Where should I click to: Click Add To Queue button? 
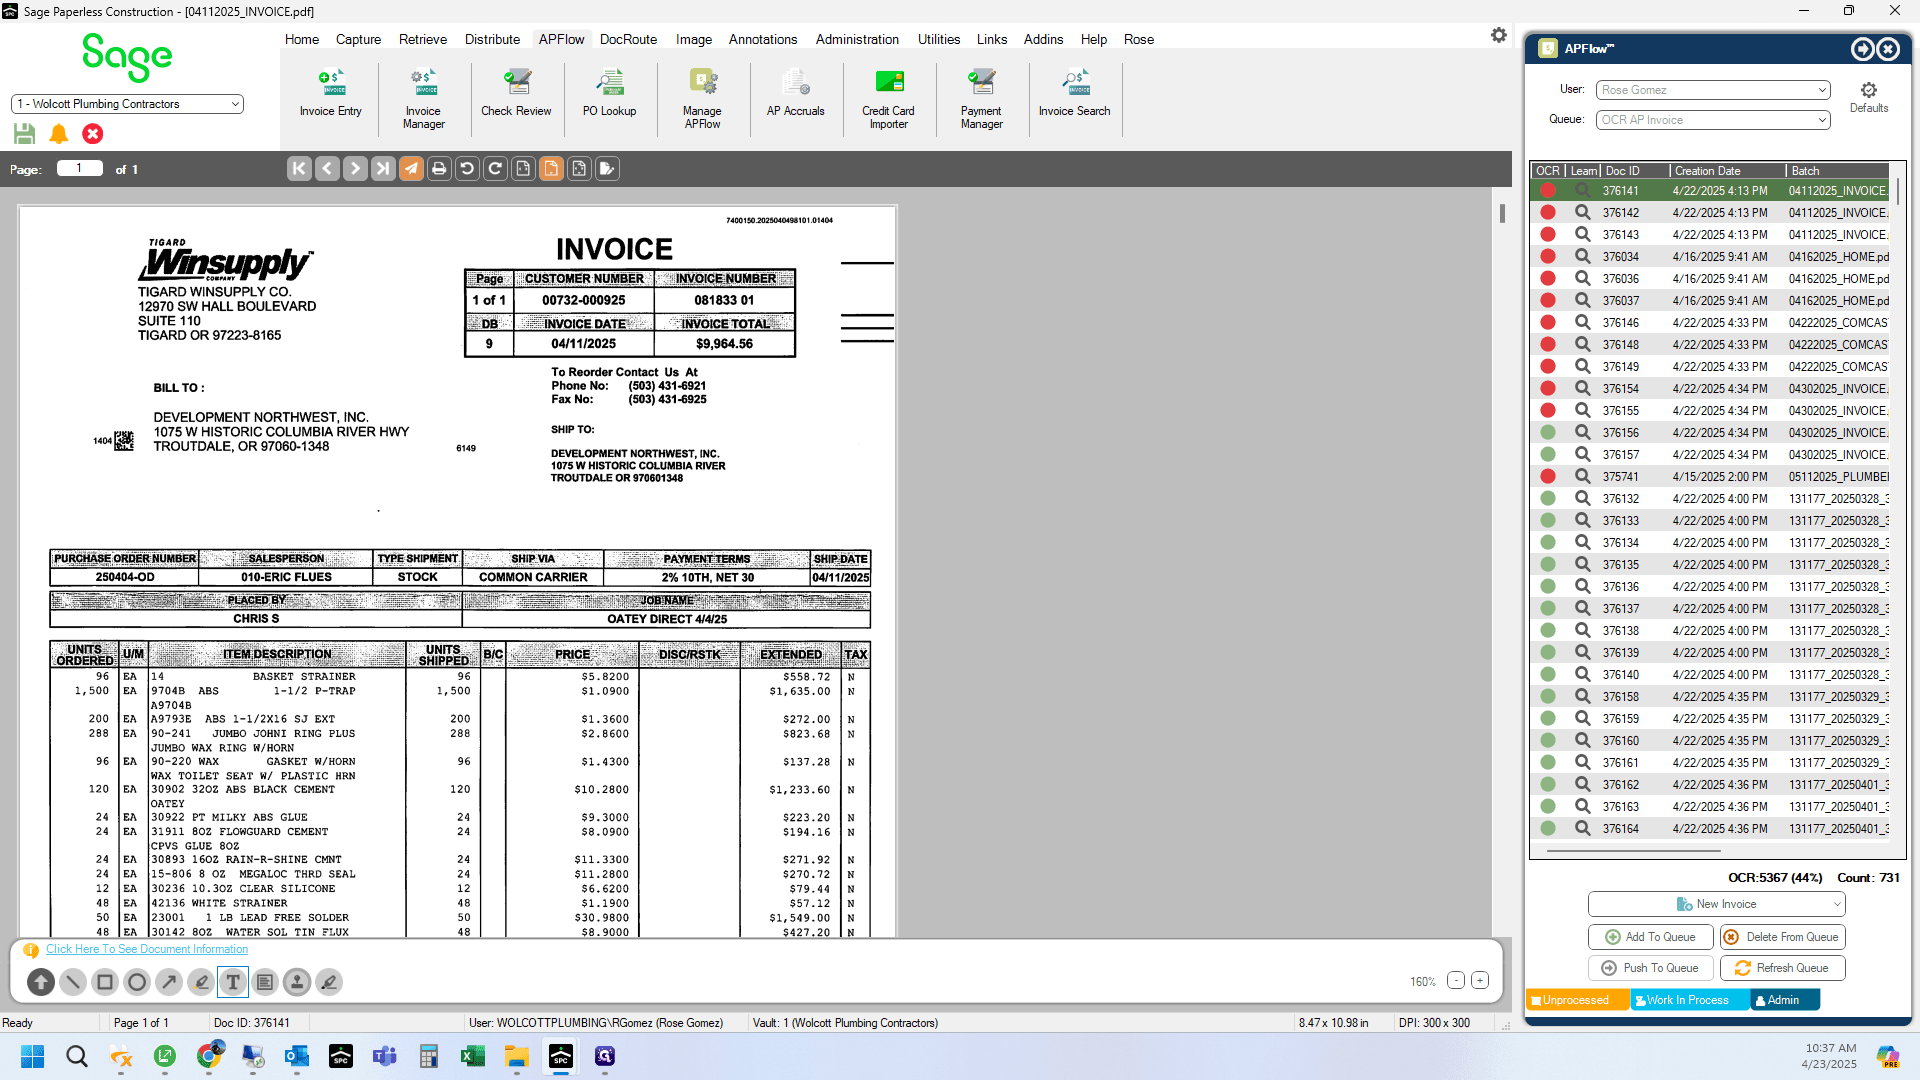[x=1650, y=937]
